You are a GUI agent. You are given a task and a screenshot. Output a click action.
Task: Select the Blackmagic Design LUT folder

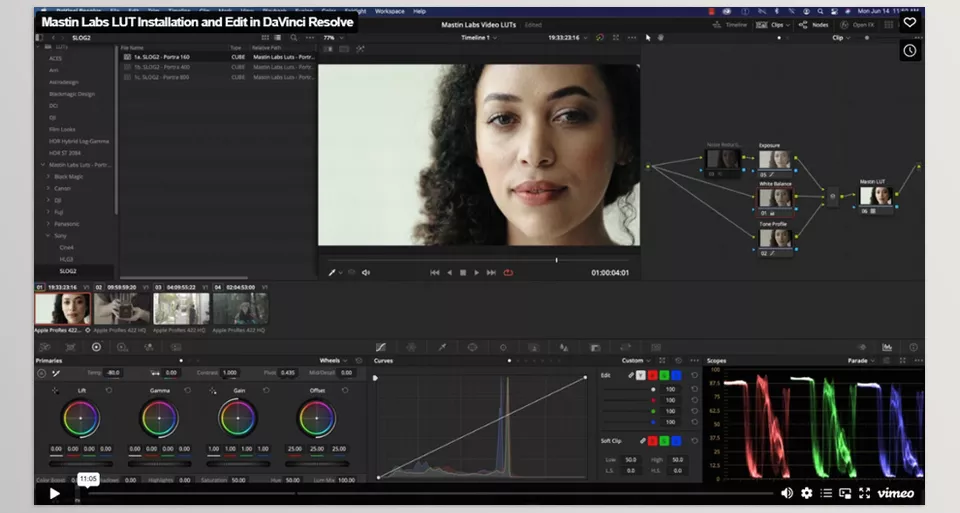[72, 94]
